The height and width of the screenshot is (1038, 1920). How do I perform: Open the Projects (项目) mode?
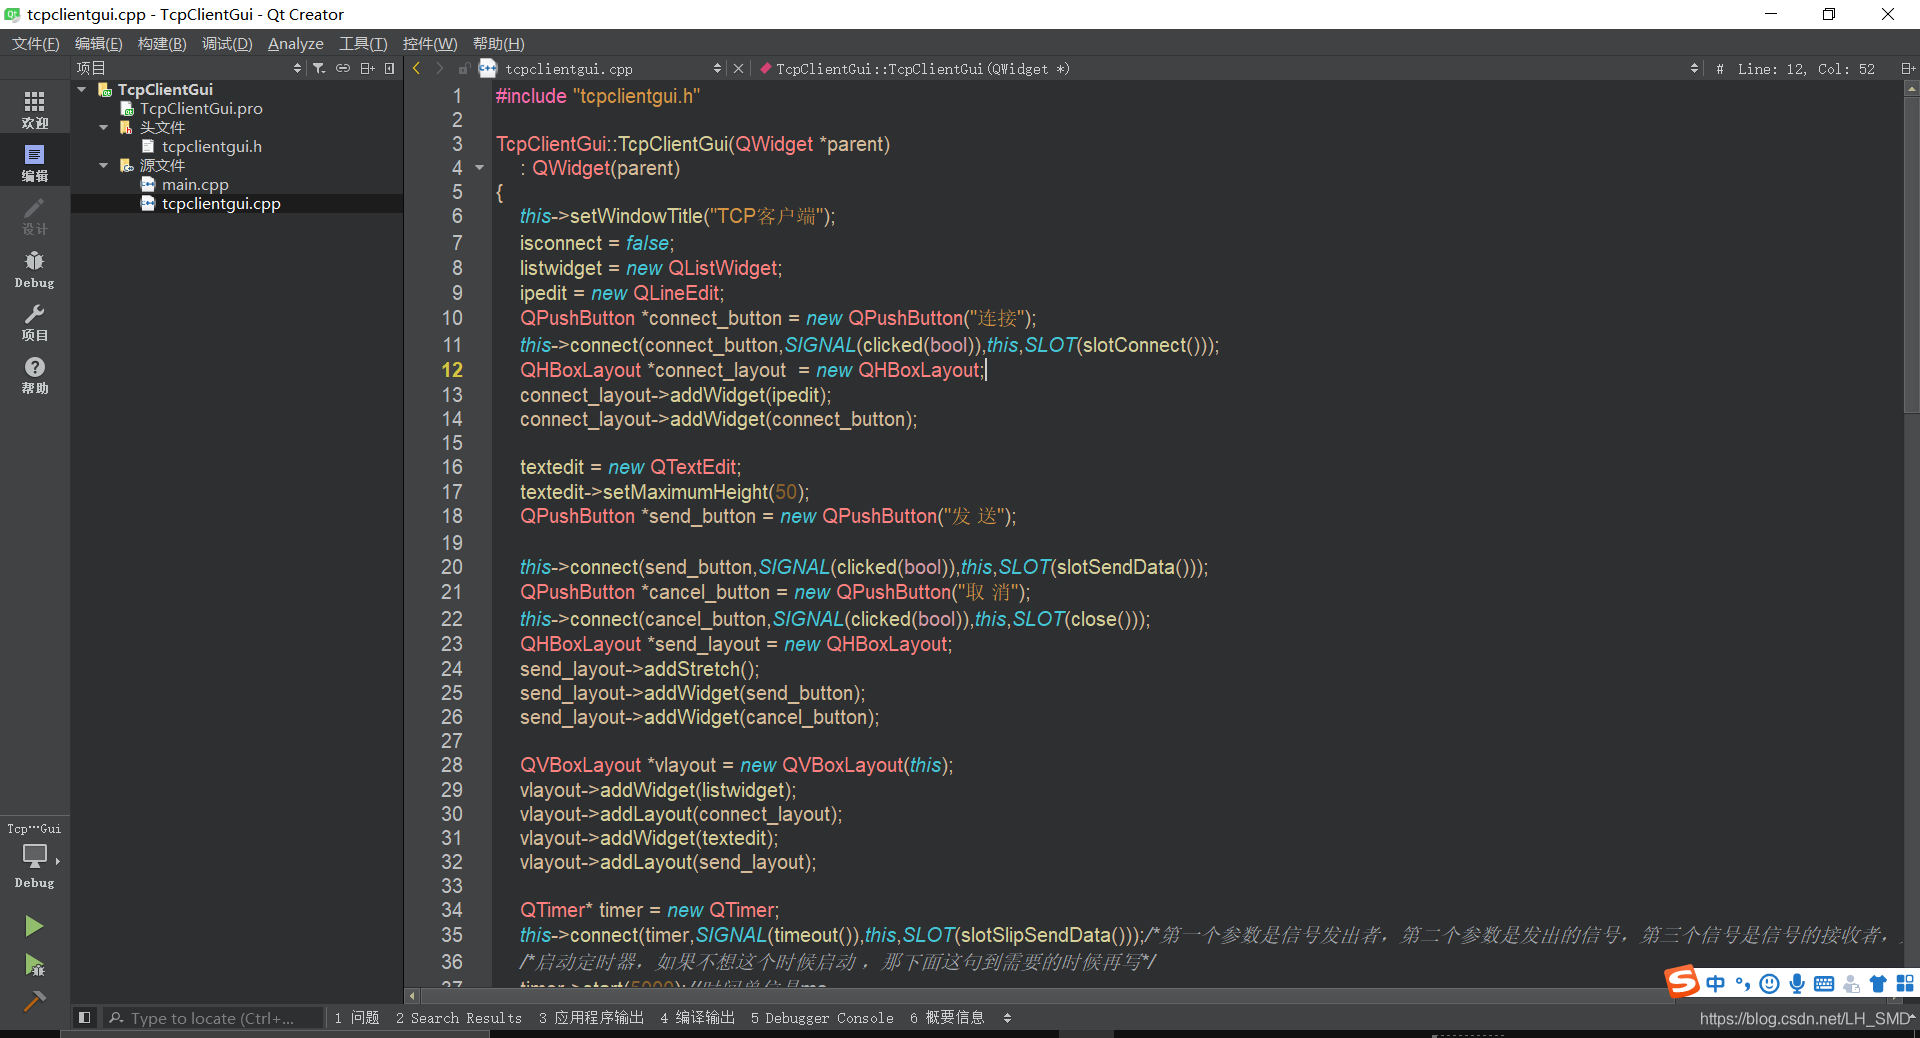pos(34,322)
